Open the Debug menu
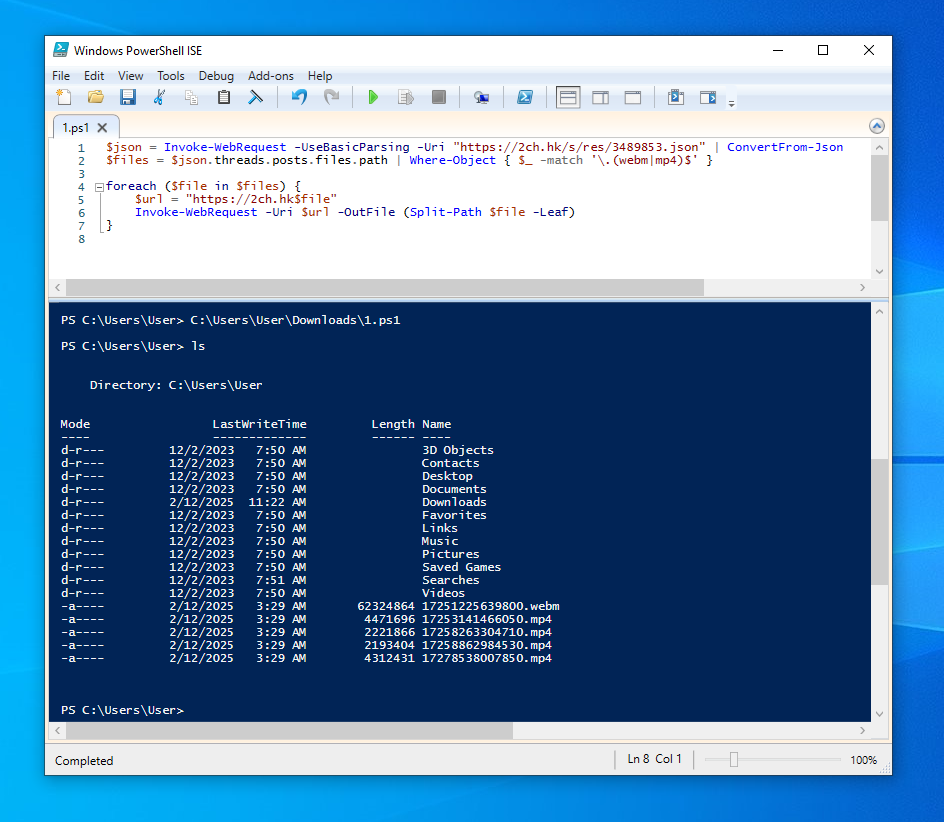The width and height of the screenshot is (944, 822). tap(216, 76)
